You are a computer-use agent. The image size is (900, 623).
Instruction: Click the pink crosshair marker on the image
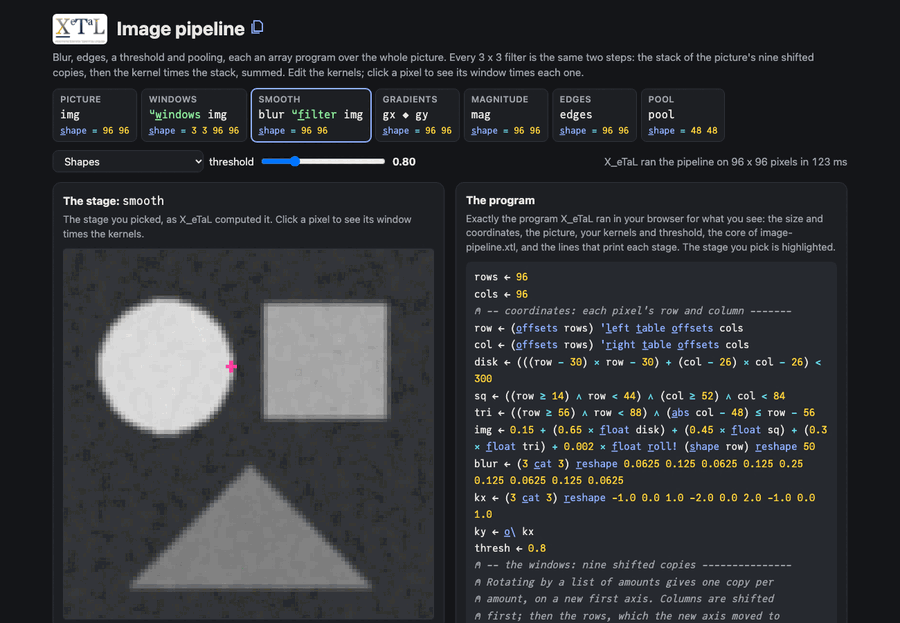[x=231, y=366]
